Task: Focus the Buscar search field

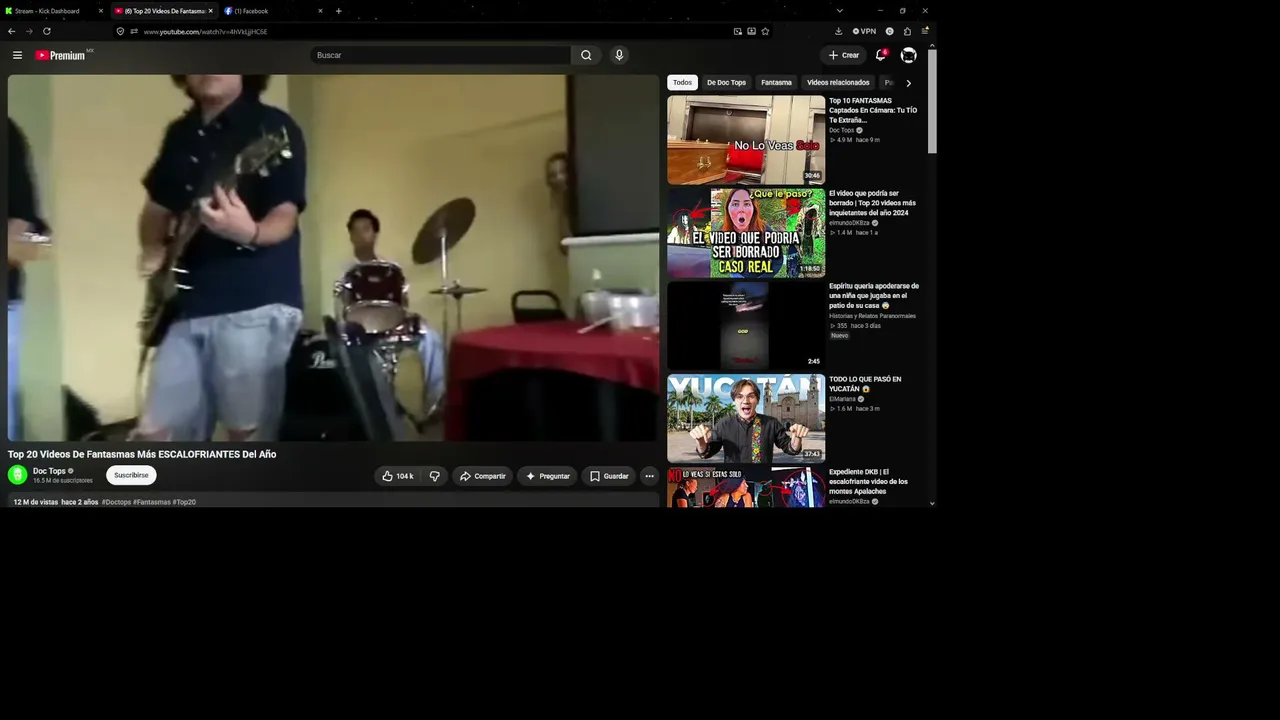Action: coord(441,55)
